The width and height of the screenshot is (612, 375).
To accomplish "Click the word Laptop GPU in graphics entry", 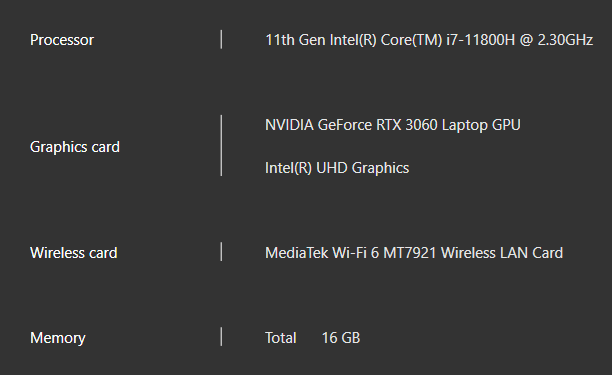I will 481,125.
